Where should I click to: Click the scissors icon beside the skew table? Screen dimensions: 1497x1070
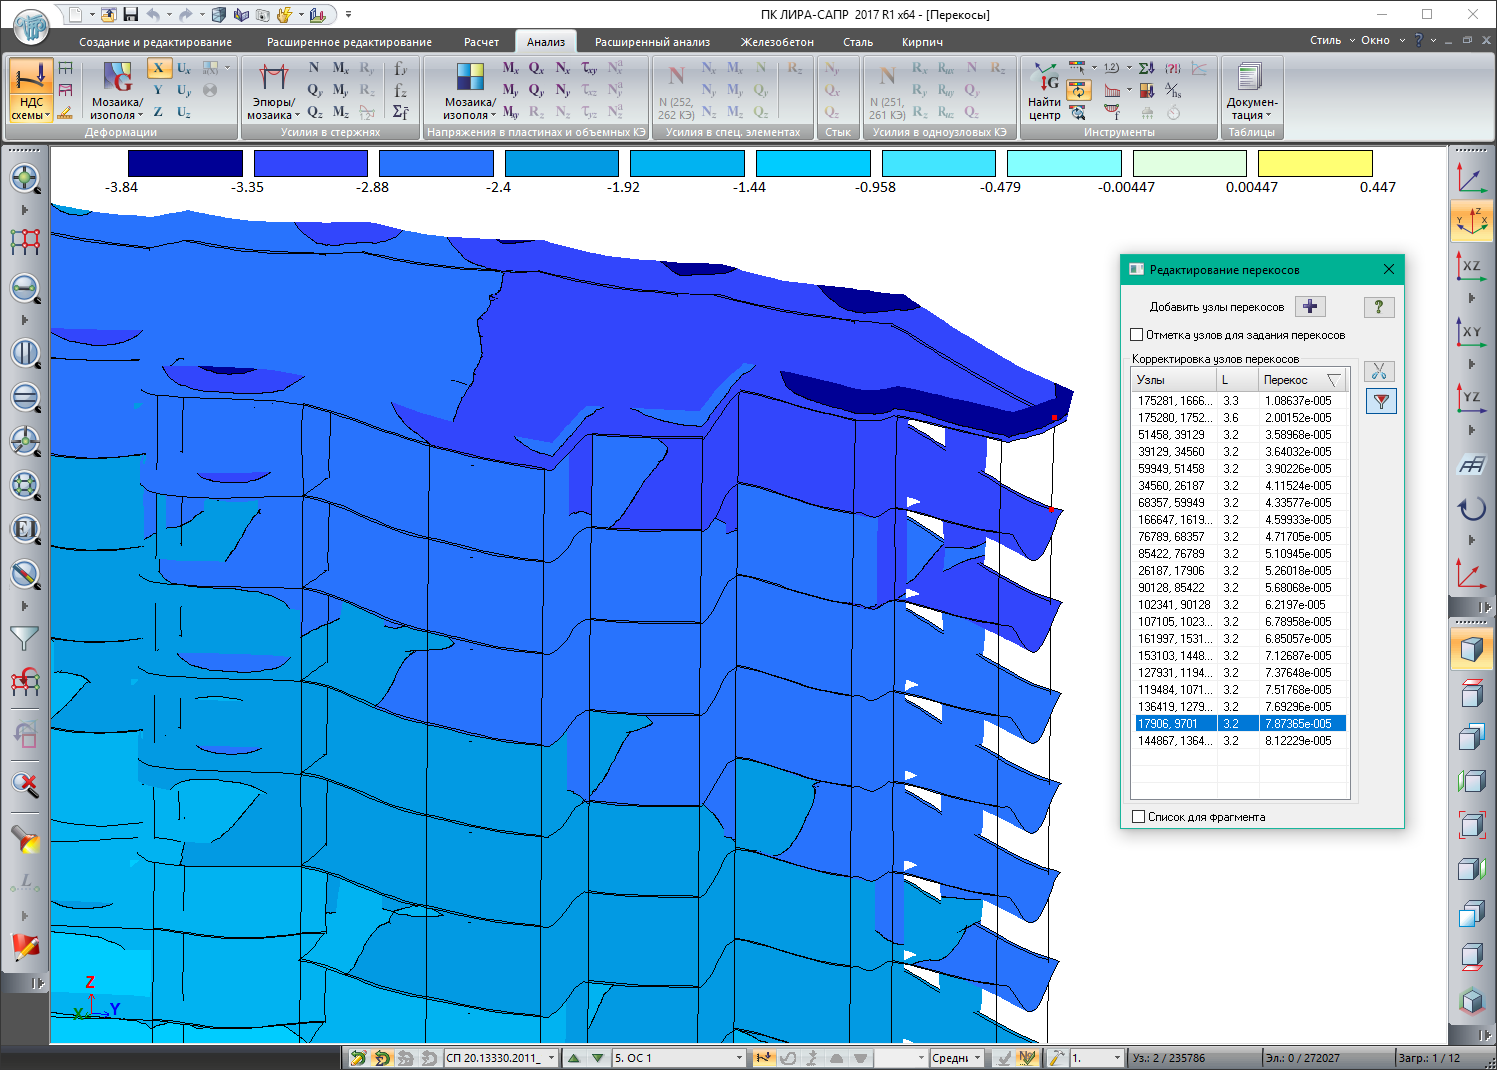[1379, 372]
